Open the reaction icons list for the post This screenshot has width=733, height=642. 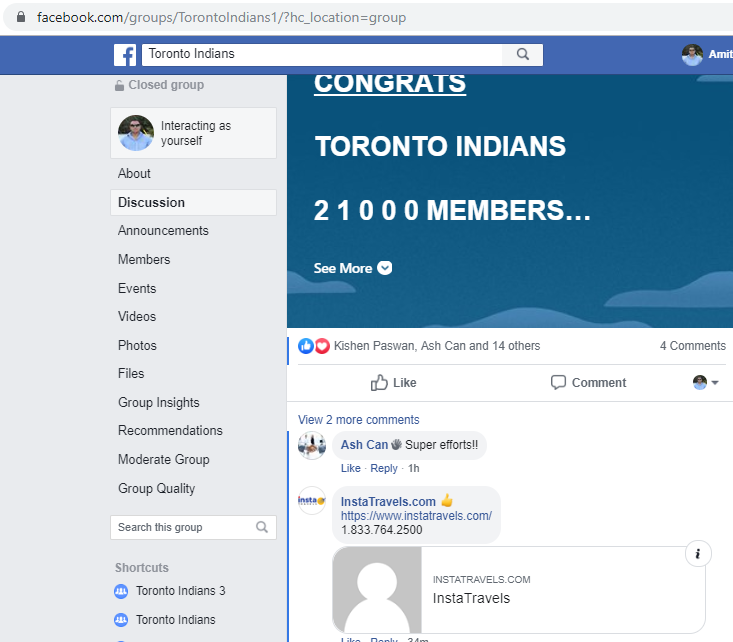pos(314,346)
